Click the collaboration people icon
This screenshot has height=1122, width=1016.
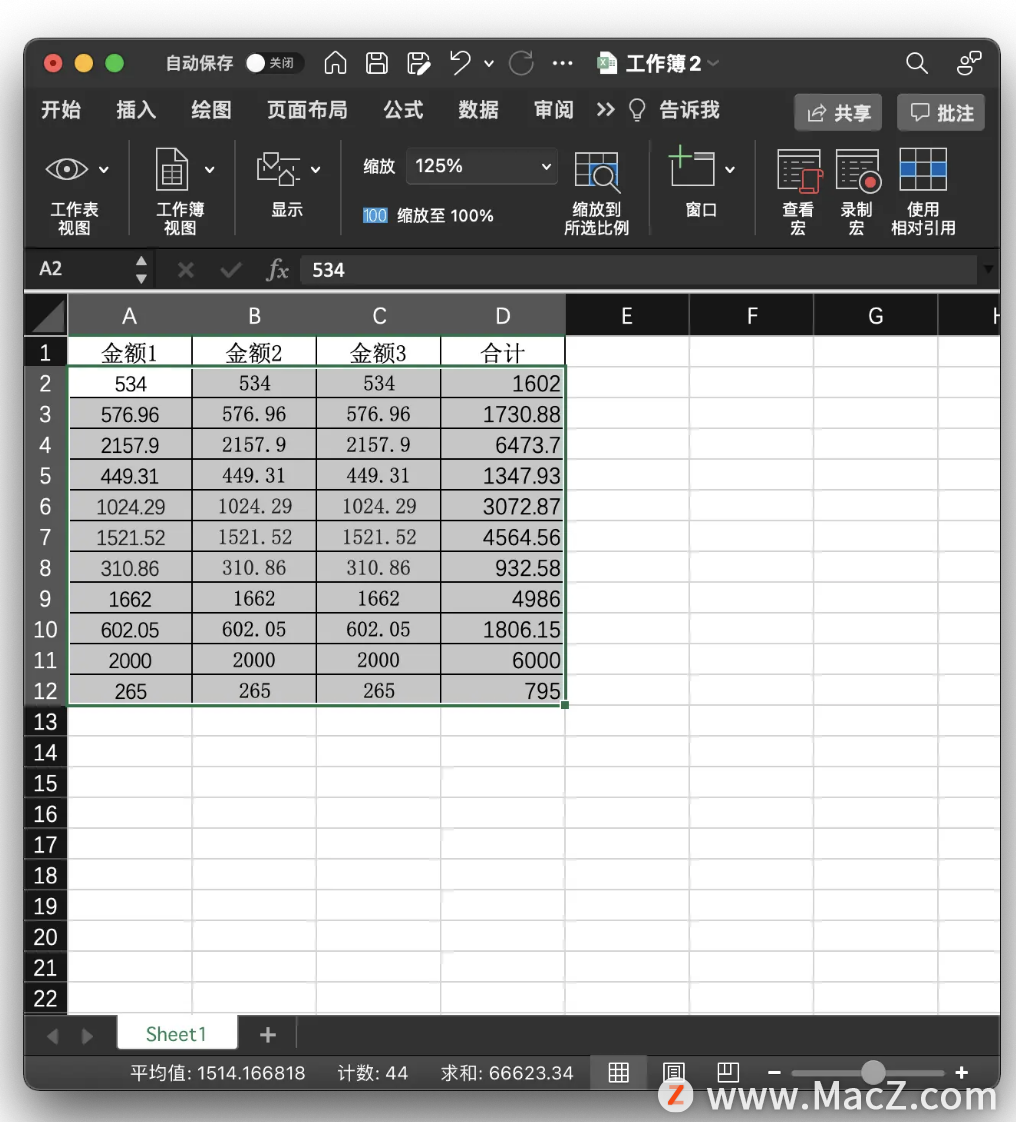[x=969, y=64]
